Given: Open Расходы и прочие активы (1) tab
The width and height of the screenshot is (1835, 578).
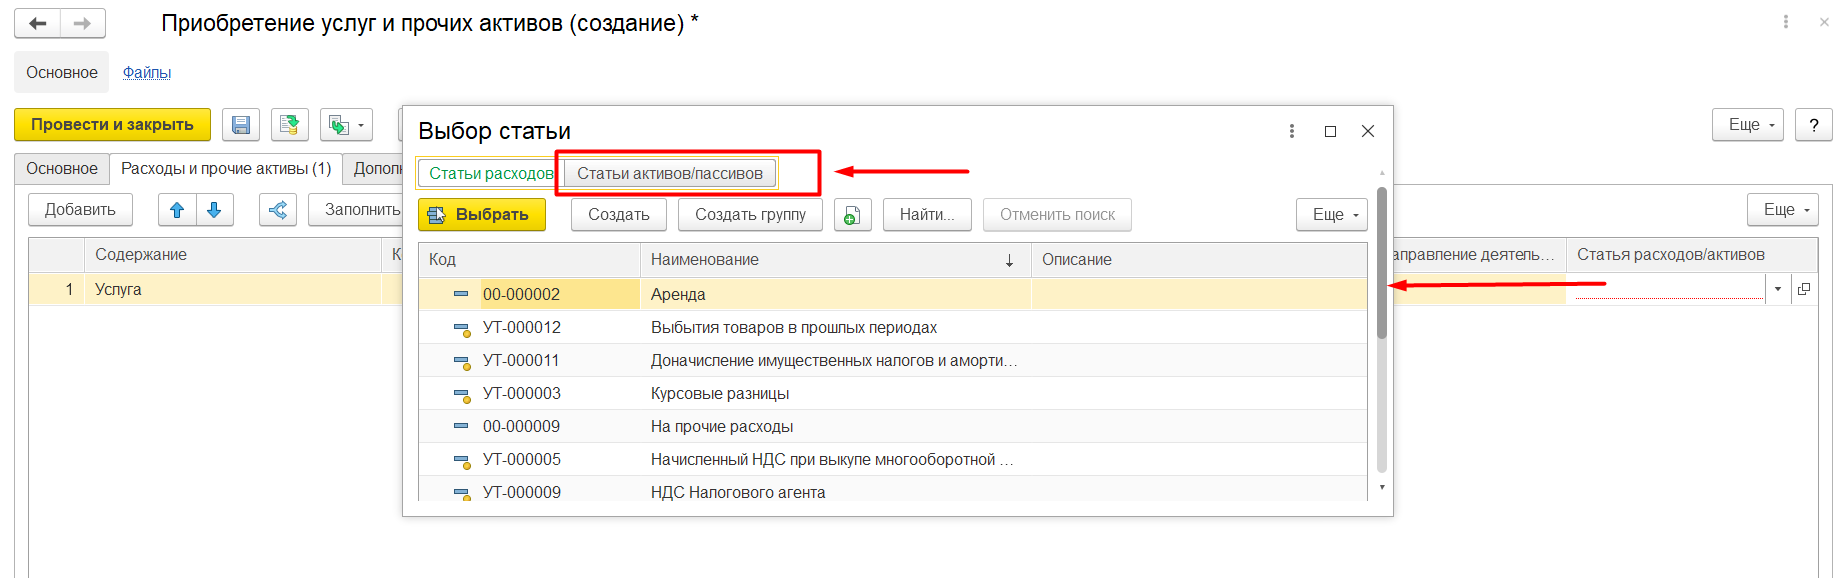Looking at the screenshot, I should pos(226,169).
